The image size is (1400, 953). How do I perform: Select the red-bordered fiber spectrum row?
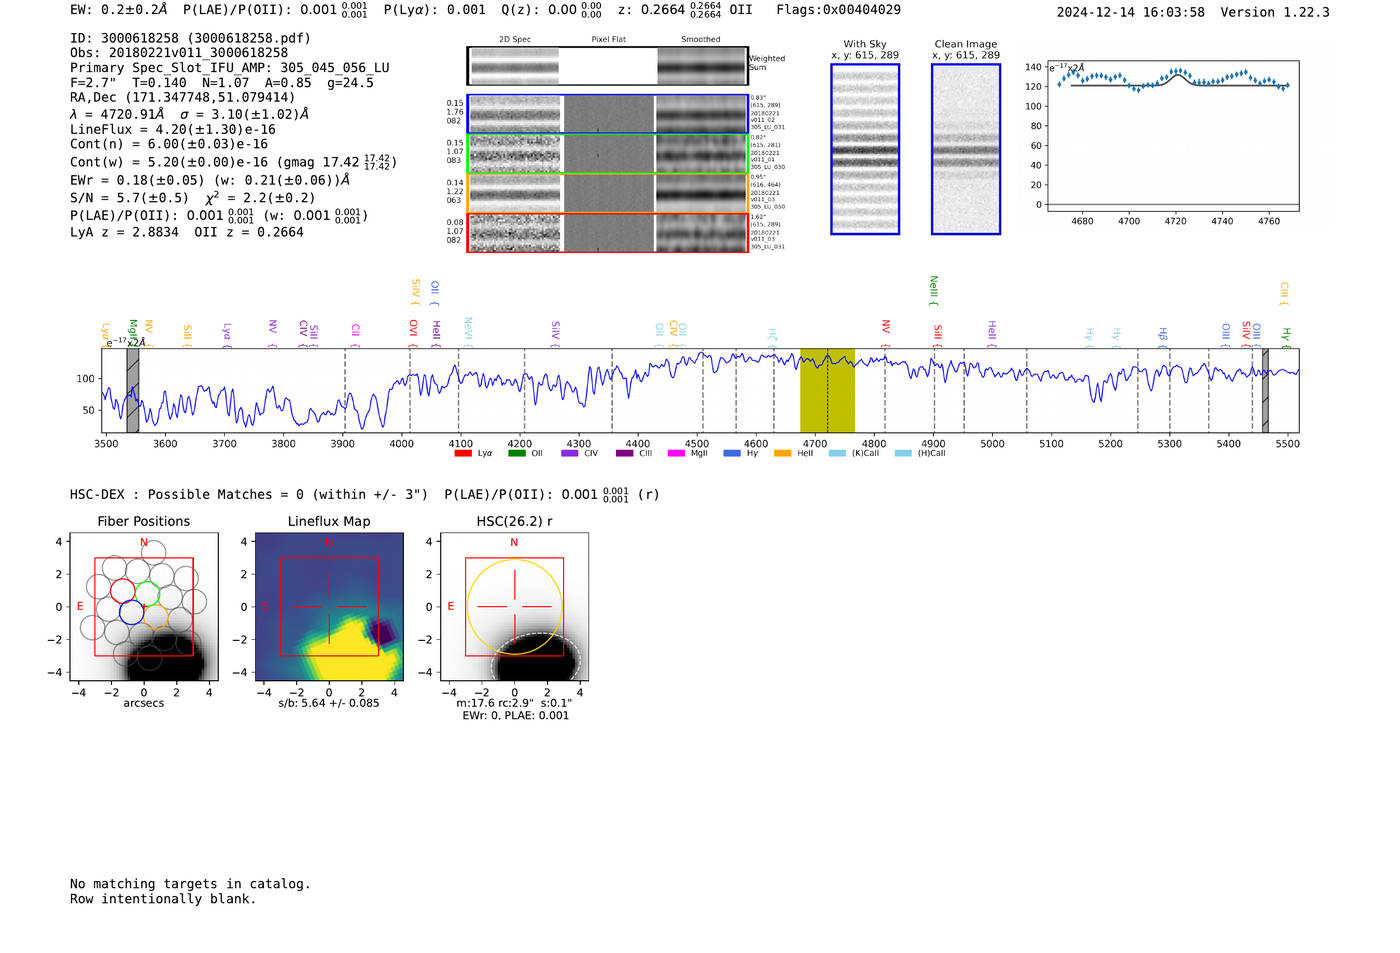(607, 232)
